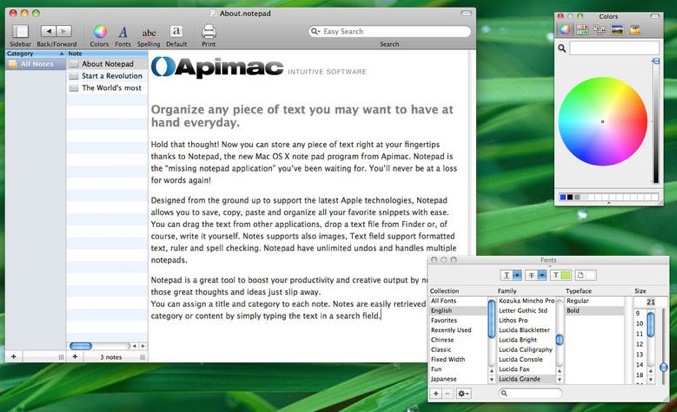The image size is (677, 412).
Task: Click the current color preview bar
Action: 614,48
